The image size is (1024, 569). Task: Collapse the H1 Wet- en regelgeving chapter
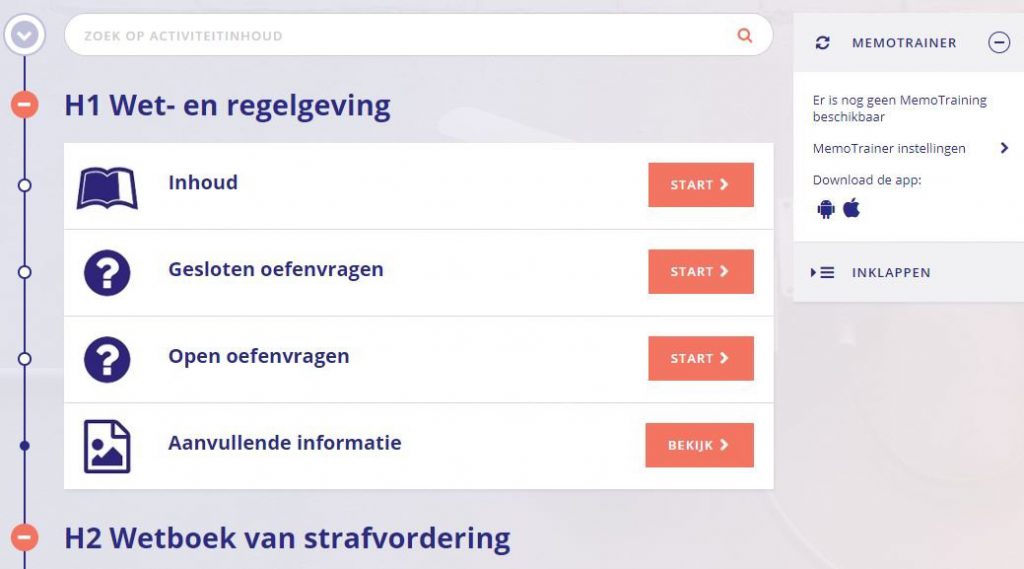(x=25, y=104)
